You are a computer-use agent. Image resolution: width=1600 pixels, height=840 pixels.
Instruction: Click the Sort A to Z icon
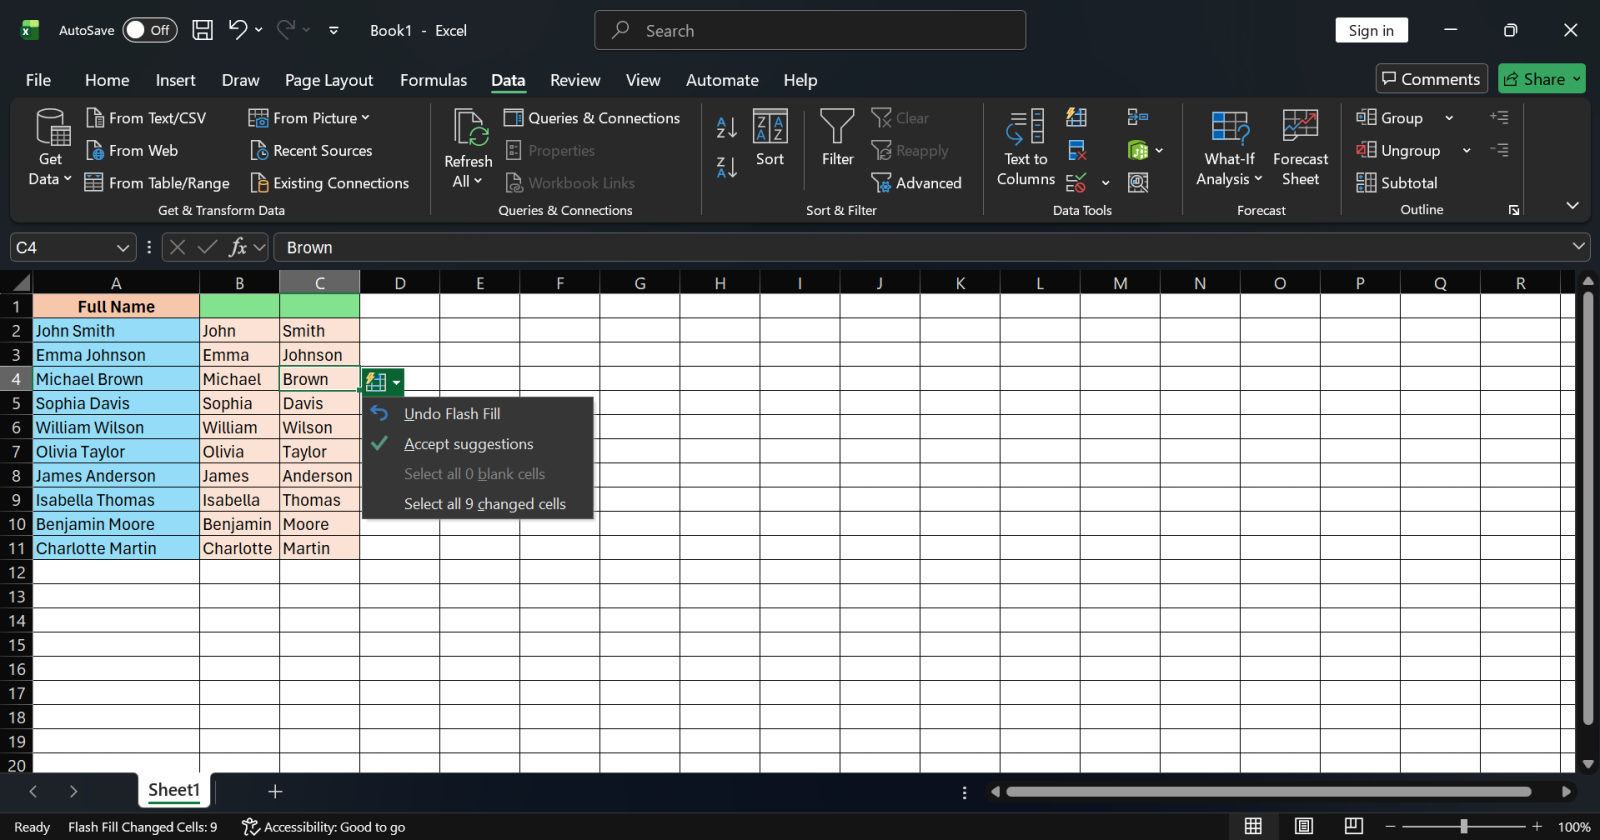click(x=727, y=127)
